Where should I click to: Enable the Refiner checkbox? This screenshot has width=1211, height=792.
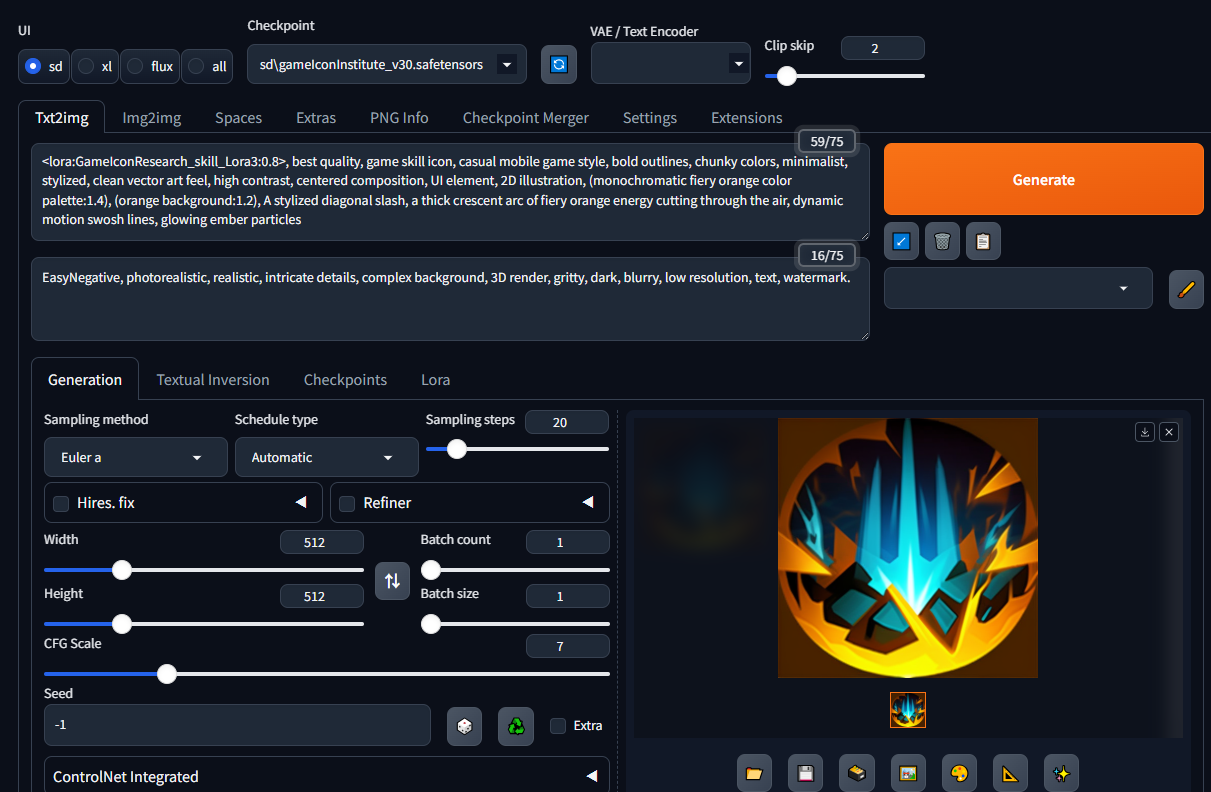[347, 503]
